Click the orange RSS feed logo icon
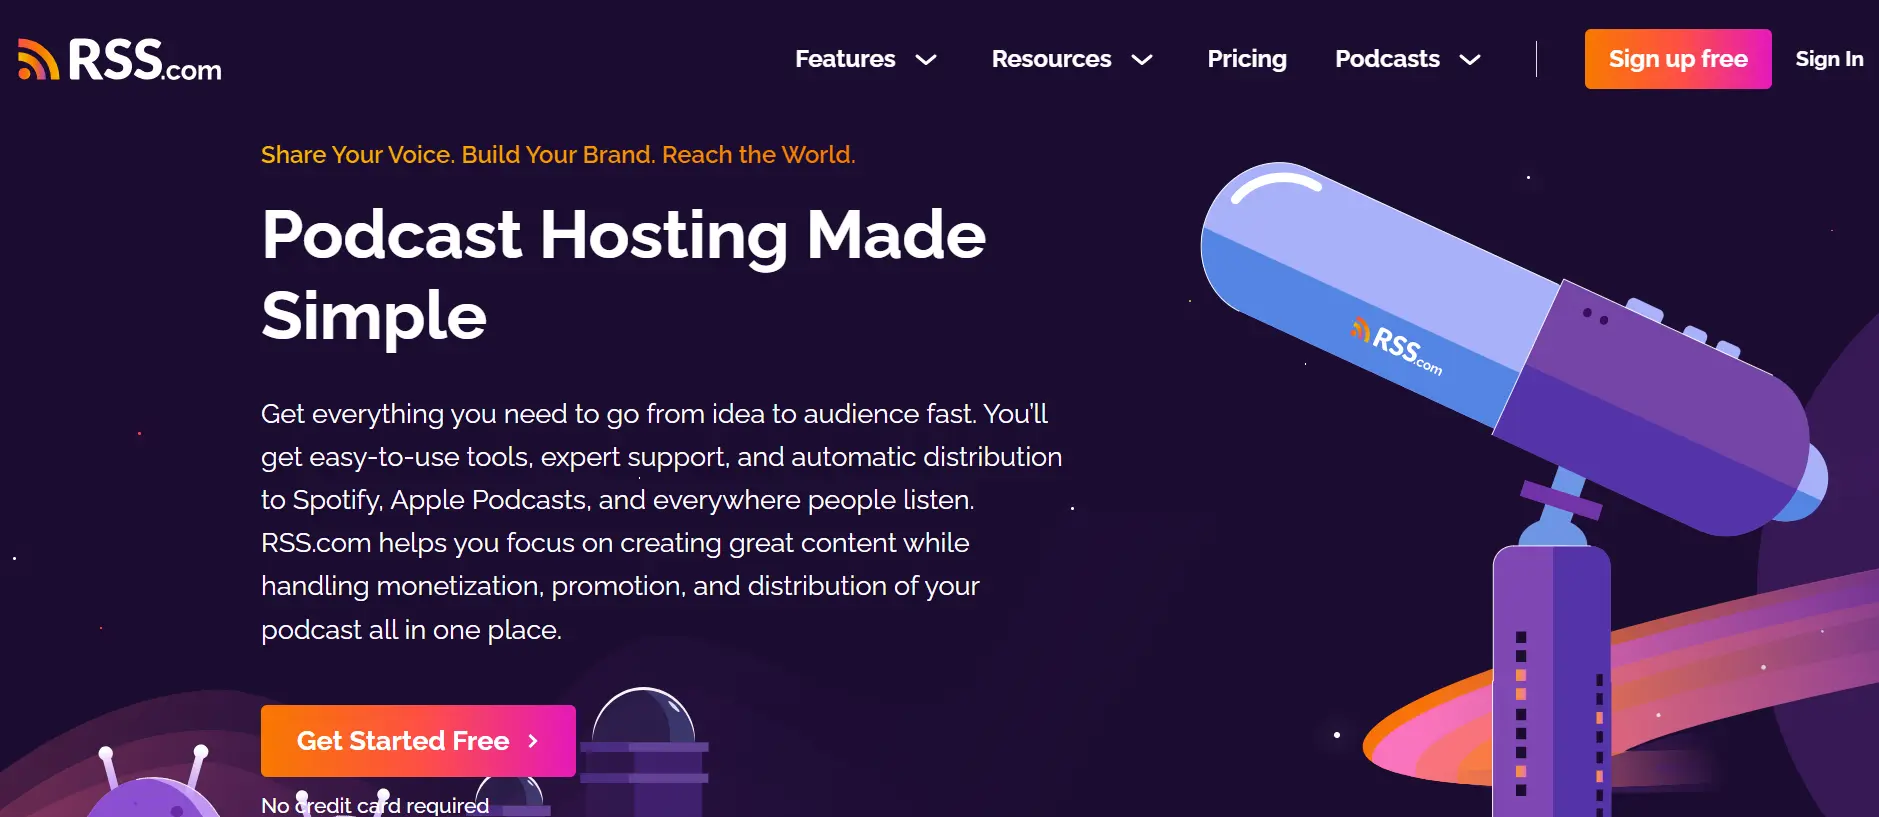Image resolution: width=1879 pixels, height=817 pixels. (38, 60)
